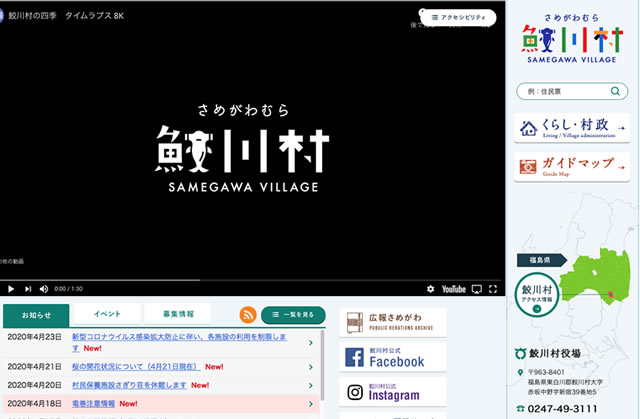This screenshot has width=640, height=419.
Task: Click chevron arrow on 2020年4月23日 row
Action: pos(311,343)
